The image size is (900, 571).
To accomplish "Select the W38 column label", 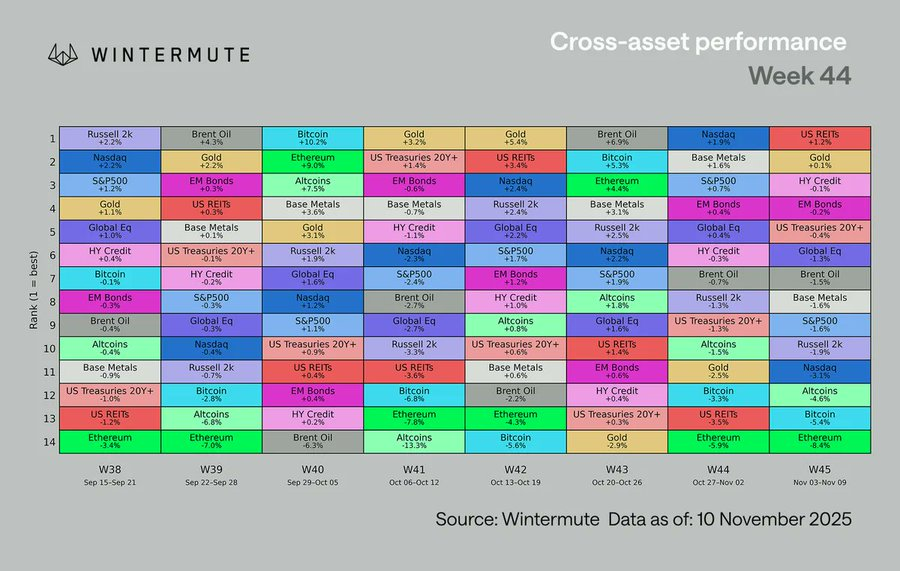I will [109, 467].
